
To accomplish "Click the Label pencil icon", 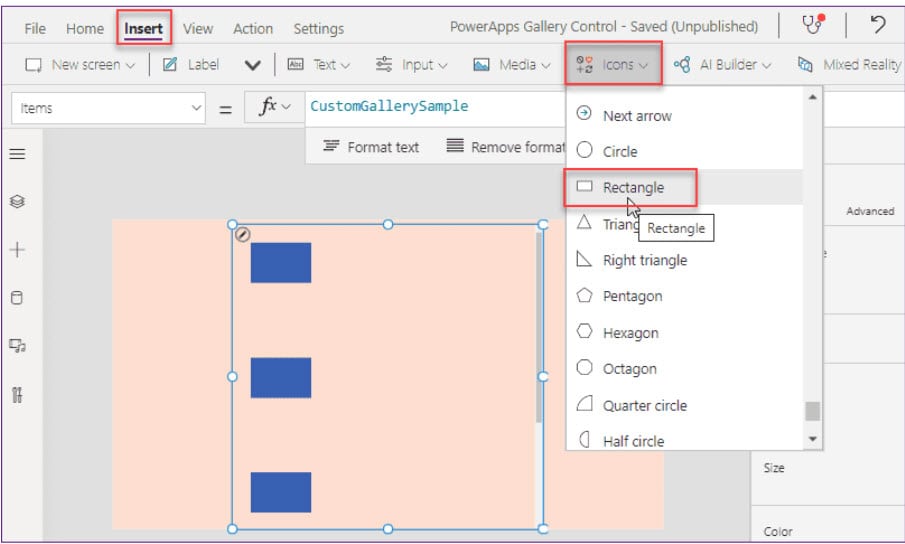I will coord(170,65).
